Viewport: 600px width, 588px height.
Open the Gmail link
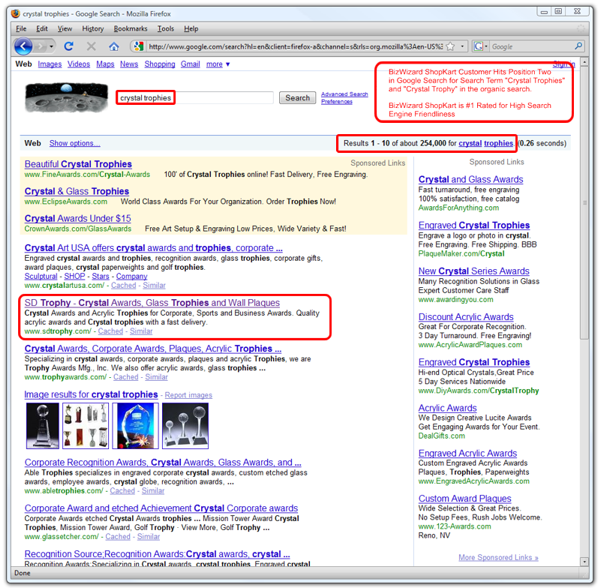(x=190, y=64)
